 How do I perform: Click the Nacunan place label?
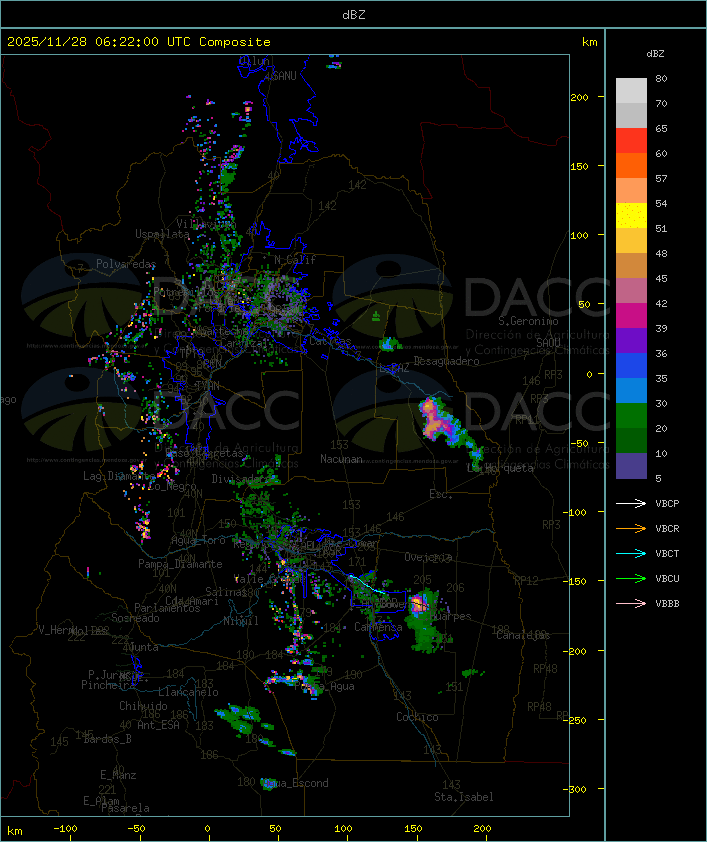[x=341, y=459]
